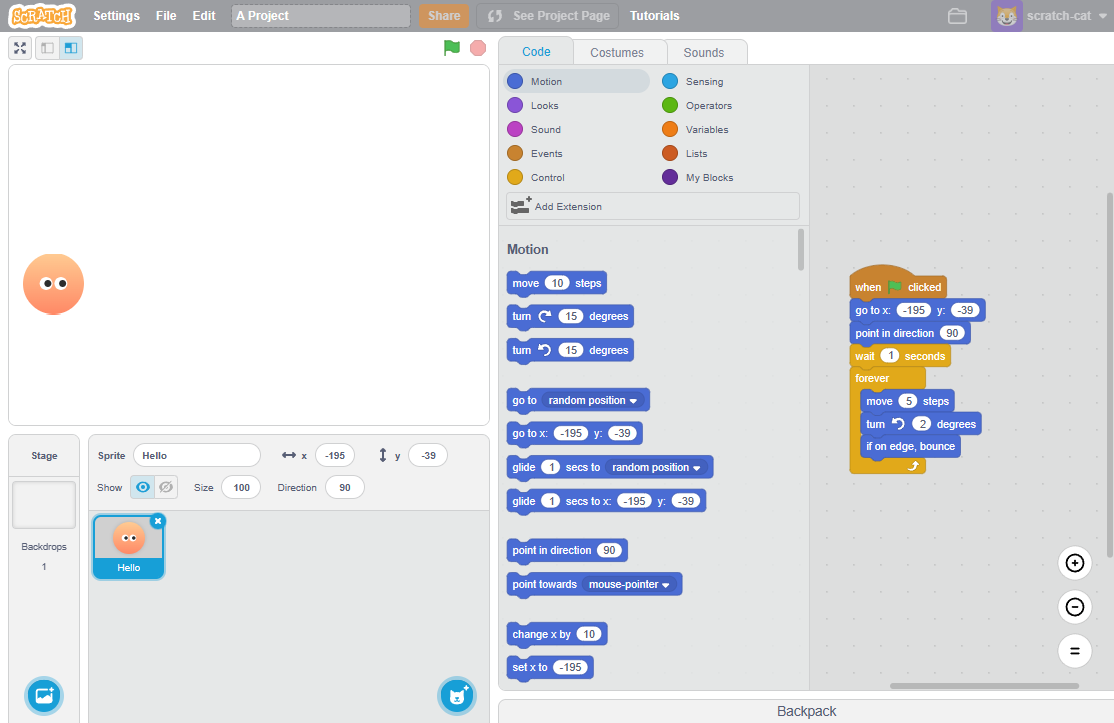
Task: Select the Hello sprite thumbnail
Action: (129, 547)
